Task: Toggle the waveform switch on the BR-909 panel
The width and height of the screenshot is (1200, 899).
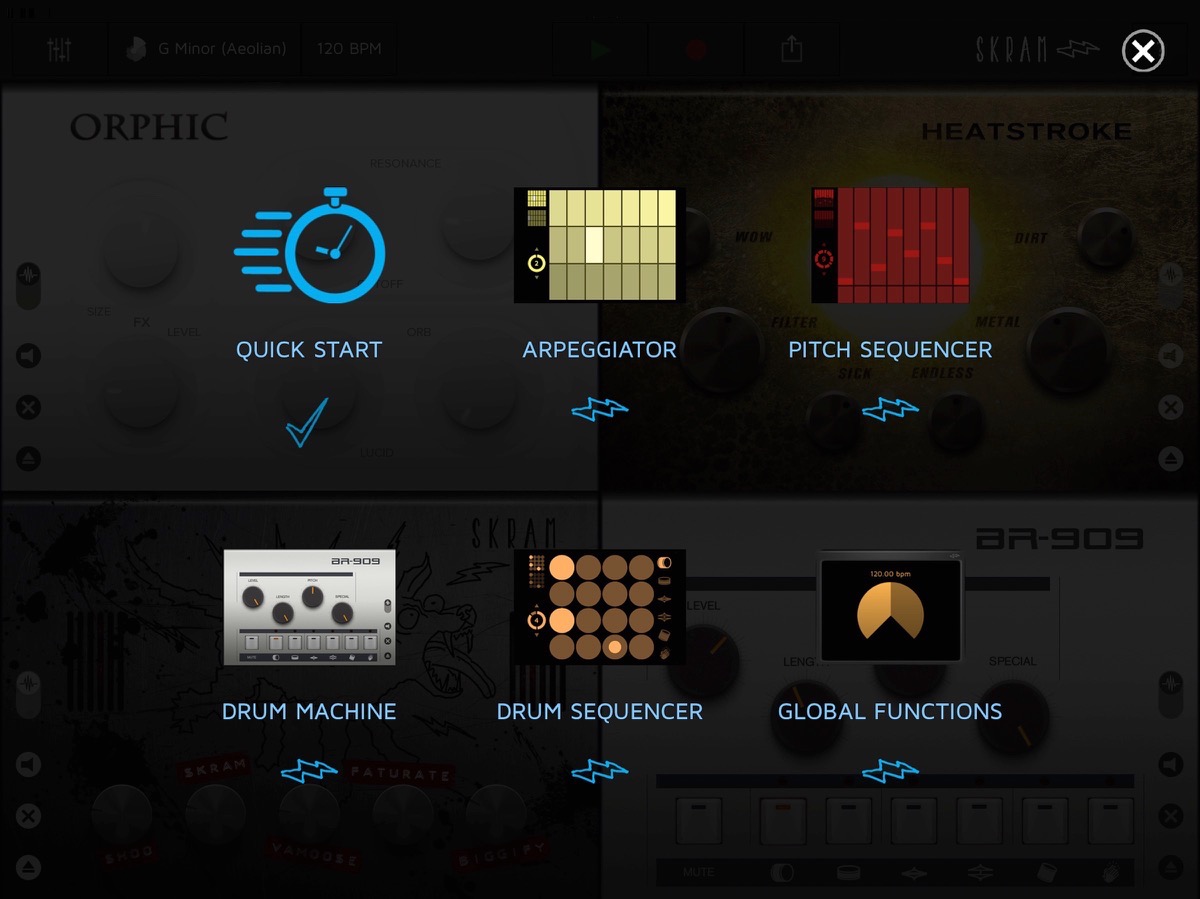Action: point(1171,695)
